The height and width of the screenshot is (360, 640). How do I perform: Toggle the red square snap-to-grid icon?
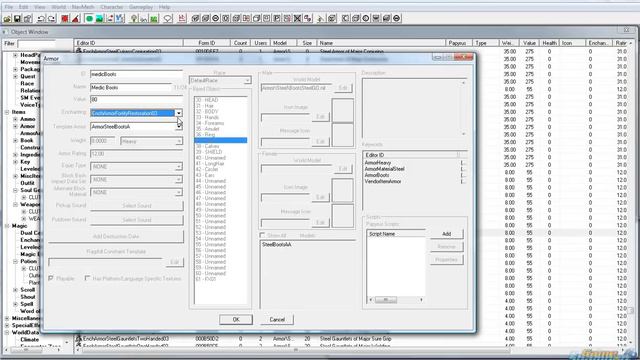pos(65,18)
